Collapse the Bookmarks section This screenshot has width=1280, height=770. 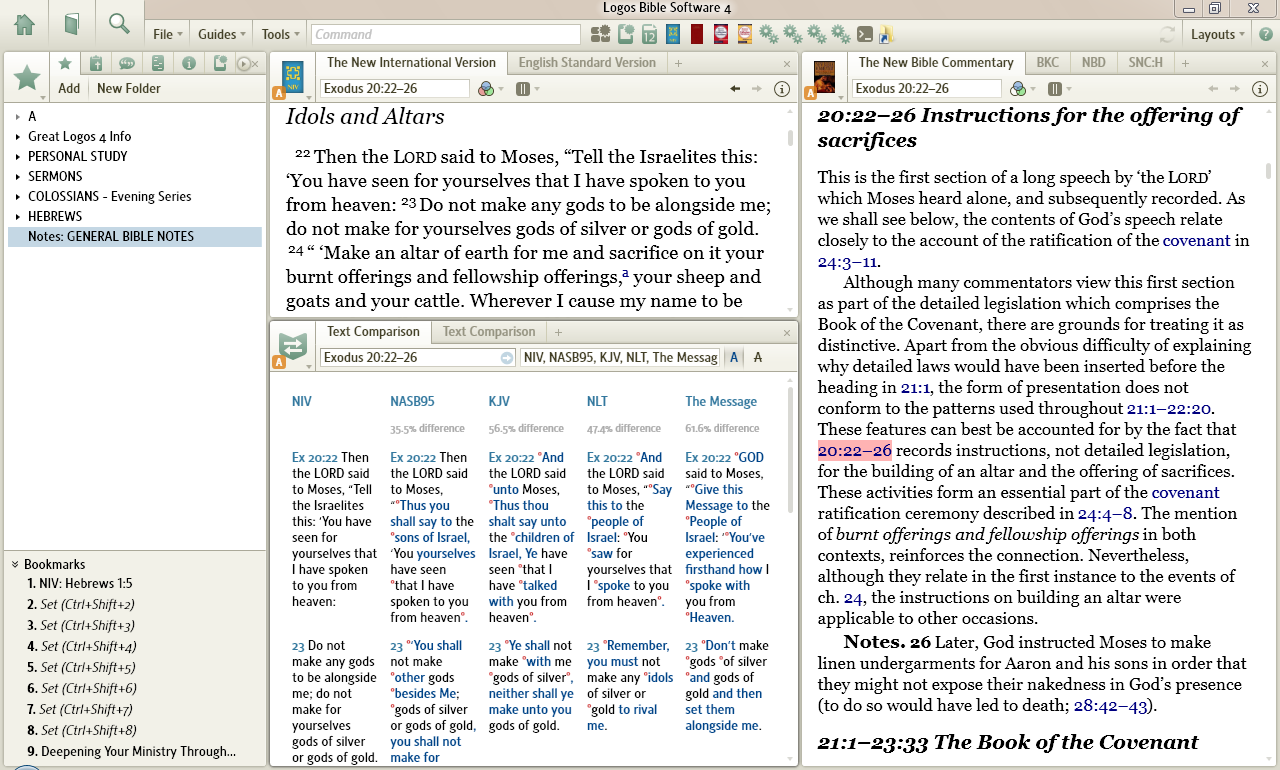pyautogui.click(x=15, y=564)
